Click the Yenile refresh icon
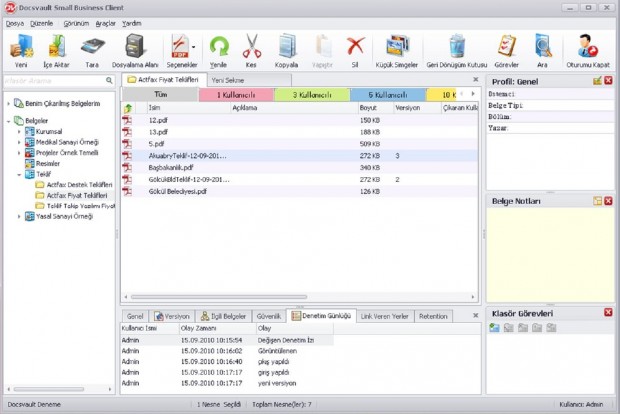This screenshot has width=620, height=414. click(219, 47)
